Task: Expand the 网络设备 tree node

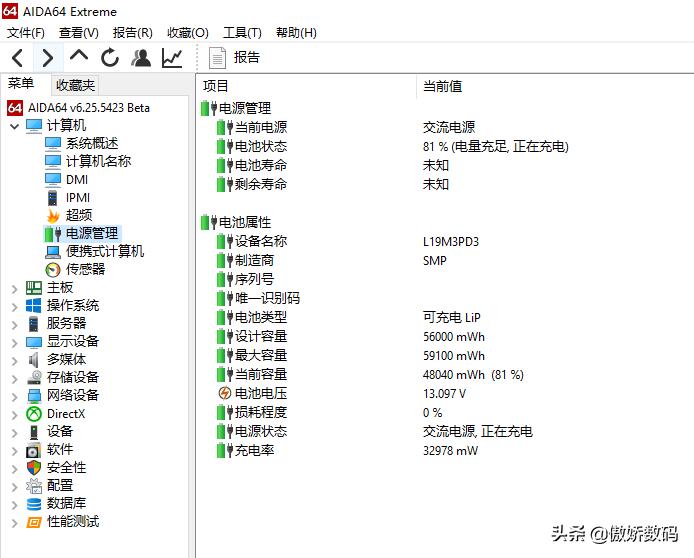Action: pyautogui.click(x=15, y=397)
